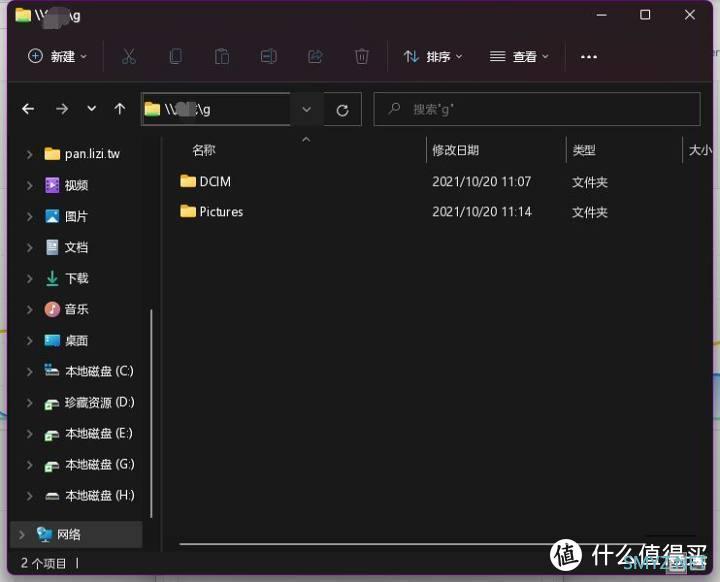Open the three-dot more options menu
The image size is (720, 582).
coord(589,57)
